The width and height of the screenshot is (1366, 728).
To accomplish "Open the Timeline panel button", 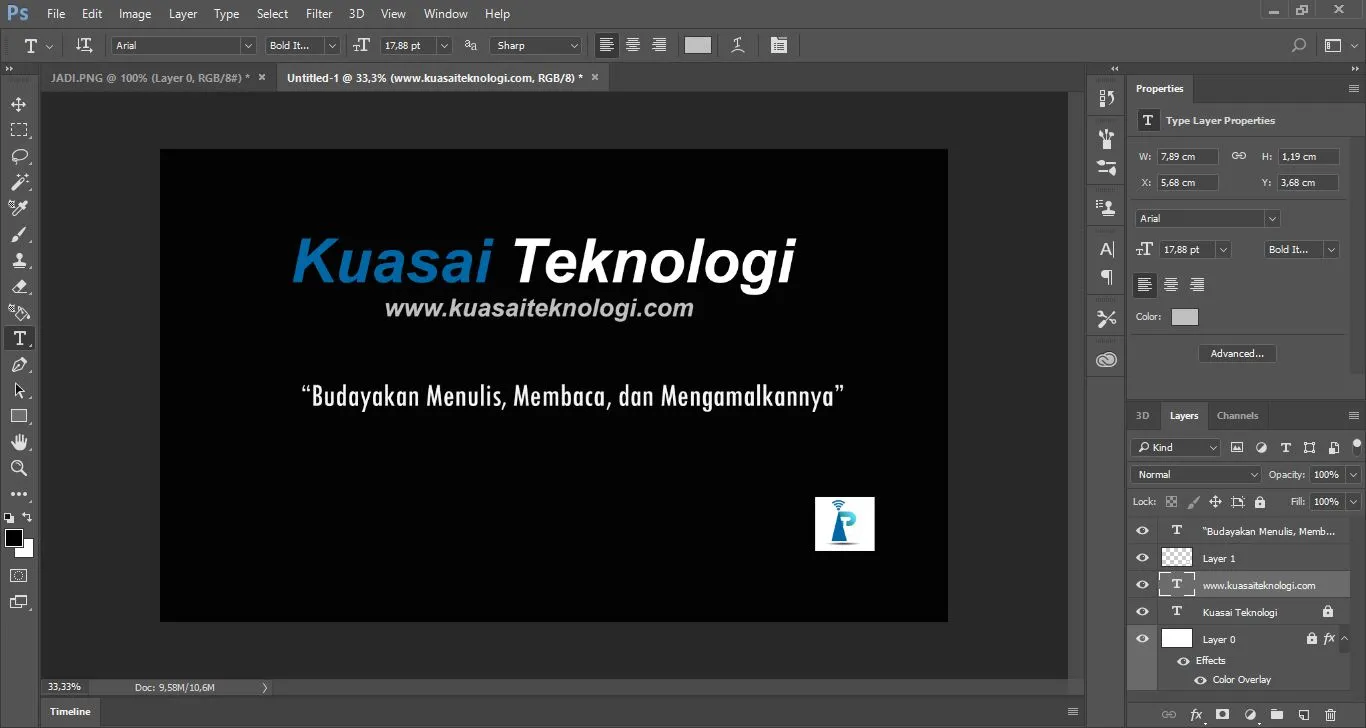I will pos(69,711).
